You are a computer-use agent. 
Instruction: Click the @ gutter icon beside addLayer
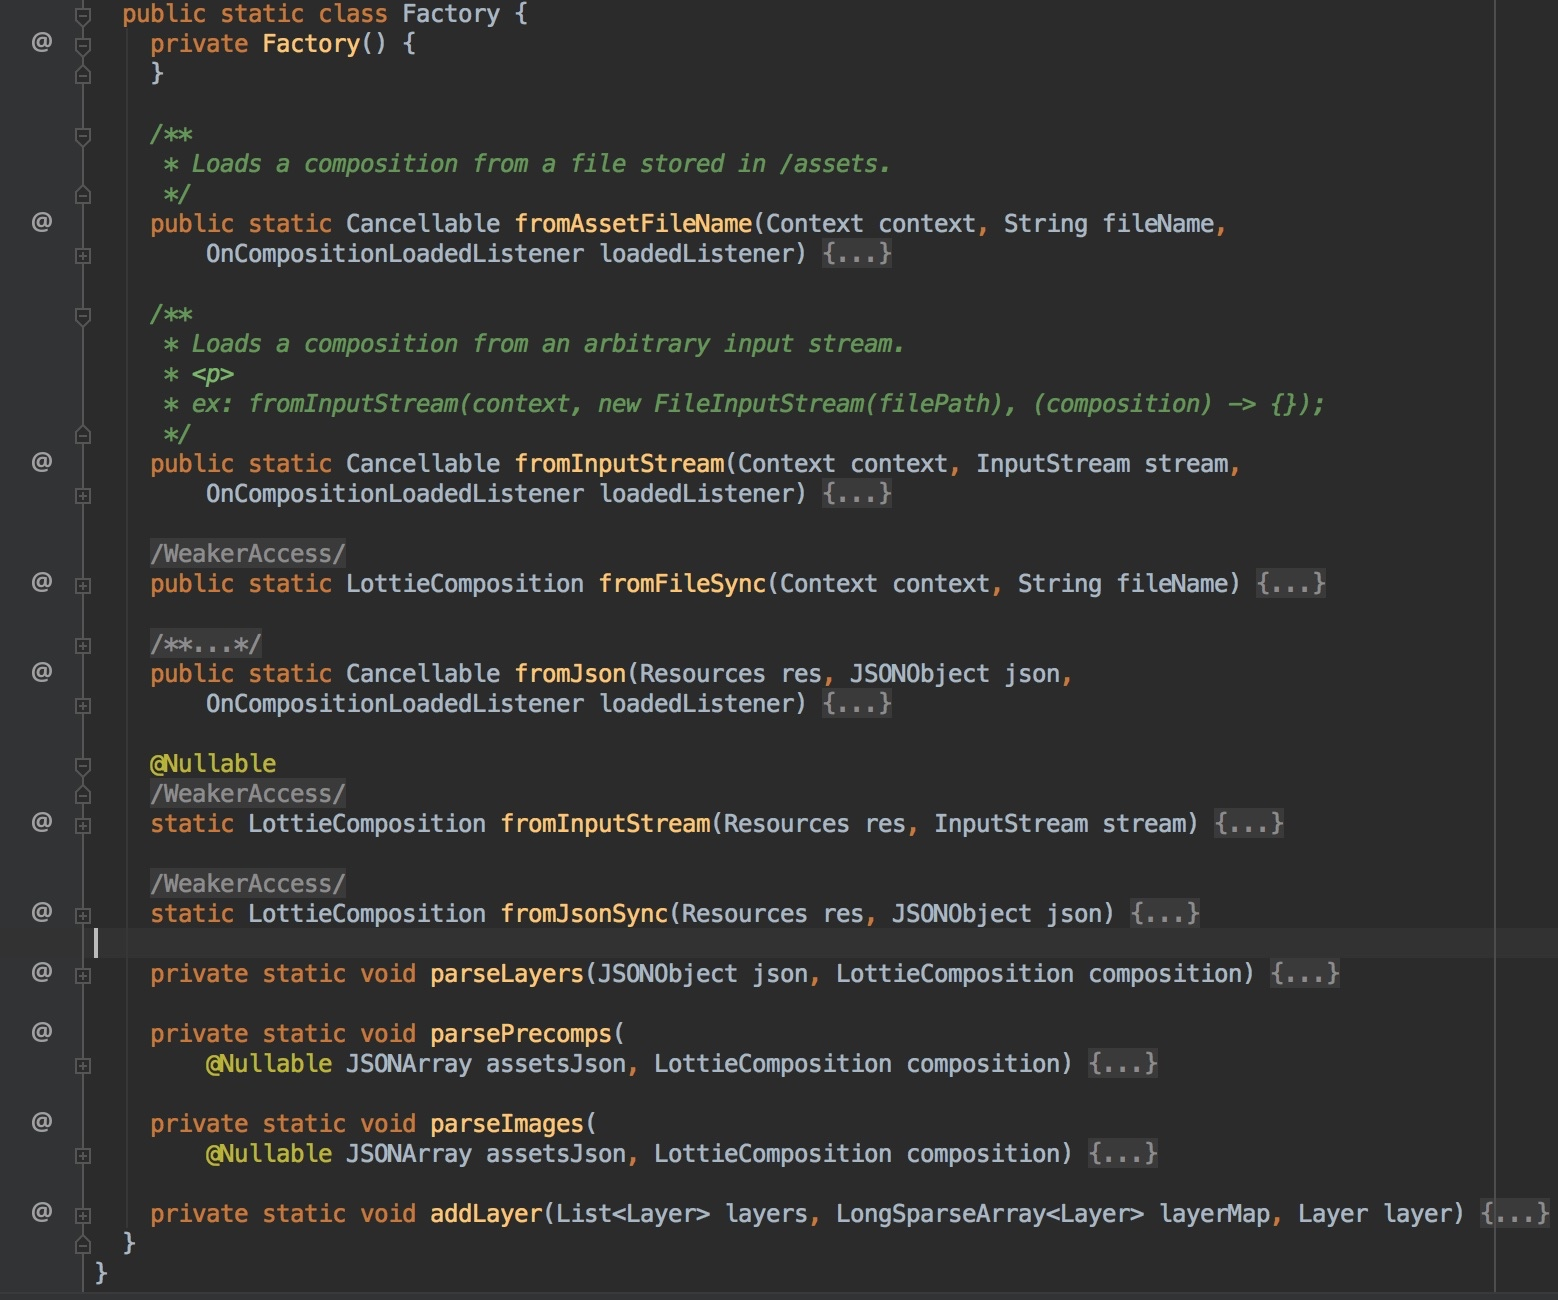point(42,1212)
